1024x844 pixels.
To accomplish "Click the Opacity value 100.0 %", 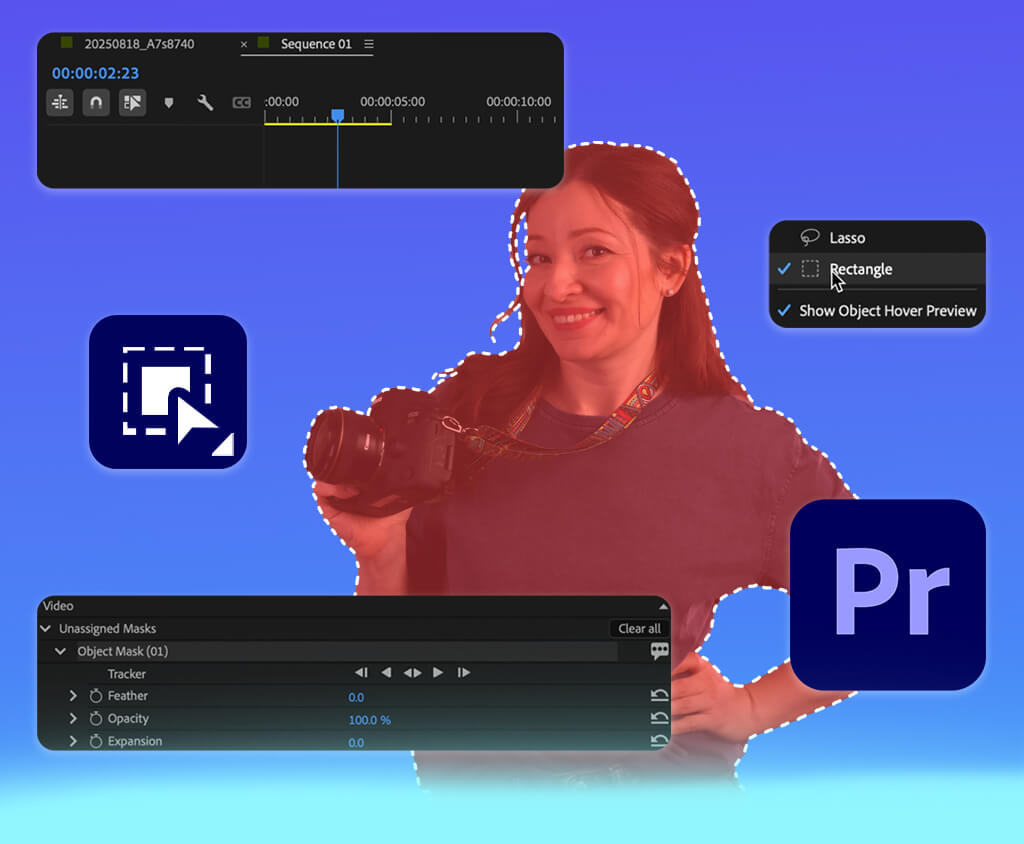I will click(370, 720).
